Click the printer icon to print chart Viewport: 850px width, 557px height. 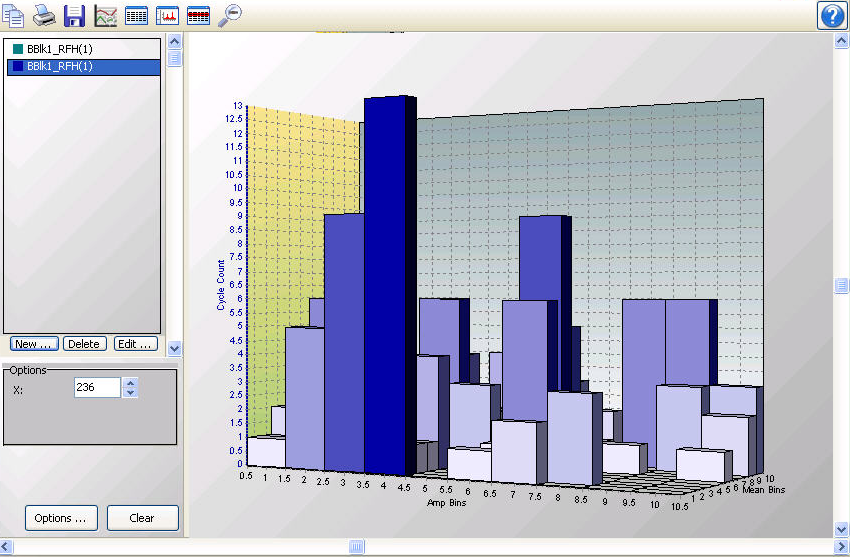pos(44,15)
